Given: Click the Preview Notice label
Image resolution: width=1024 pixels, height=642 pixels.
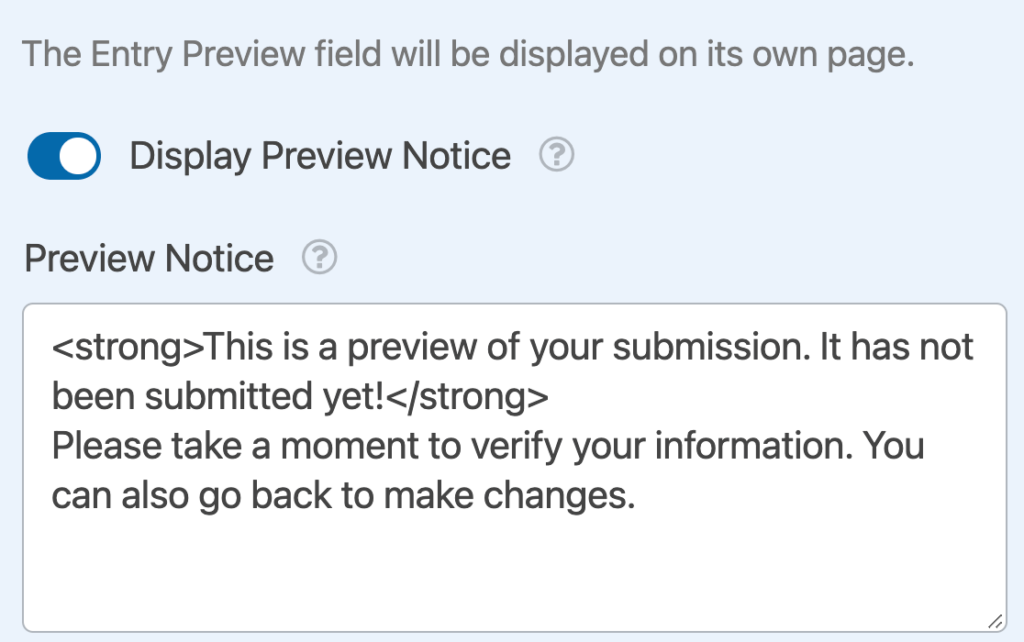Looking at the screenshot, I should (148, 258).
